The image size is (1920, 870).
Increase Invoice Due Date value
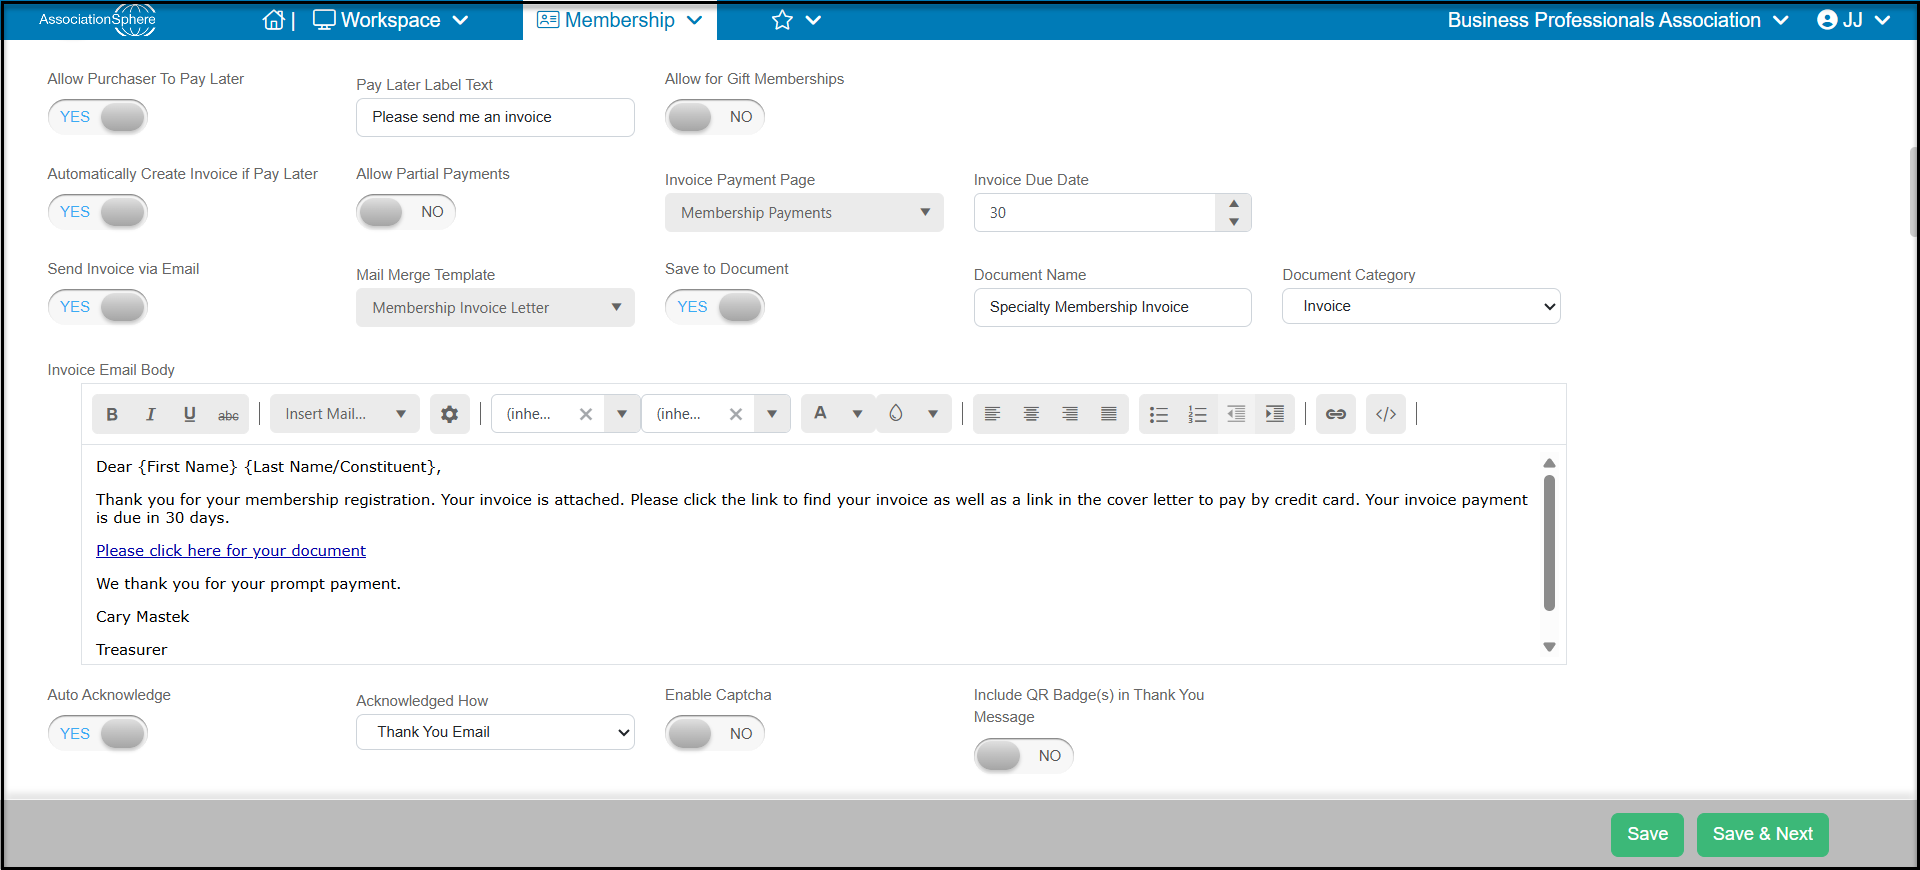pyautogui.click(x=1234, y=203)
